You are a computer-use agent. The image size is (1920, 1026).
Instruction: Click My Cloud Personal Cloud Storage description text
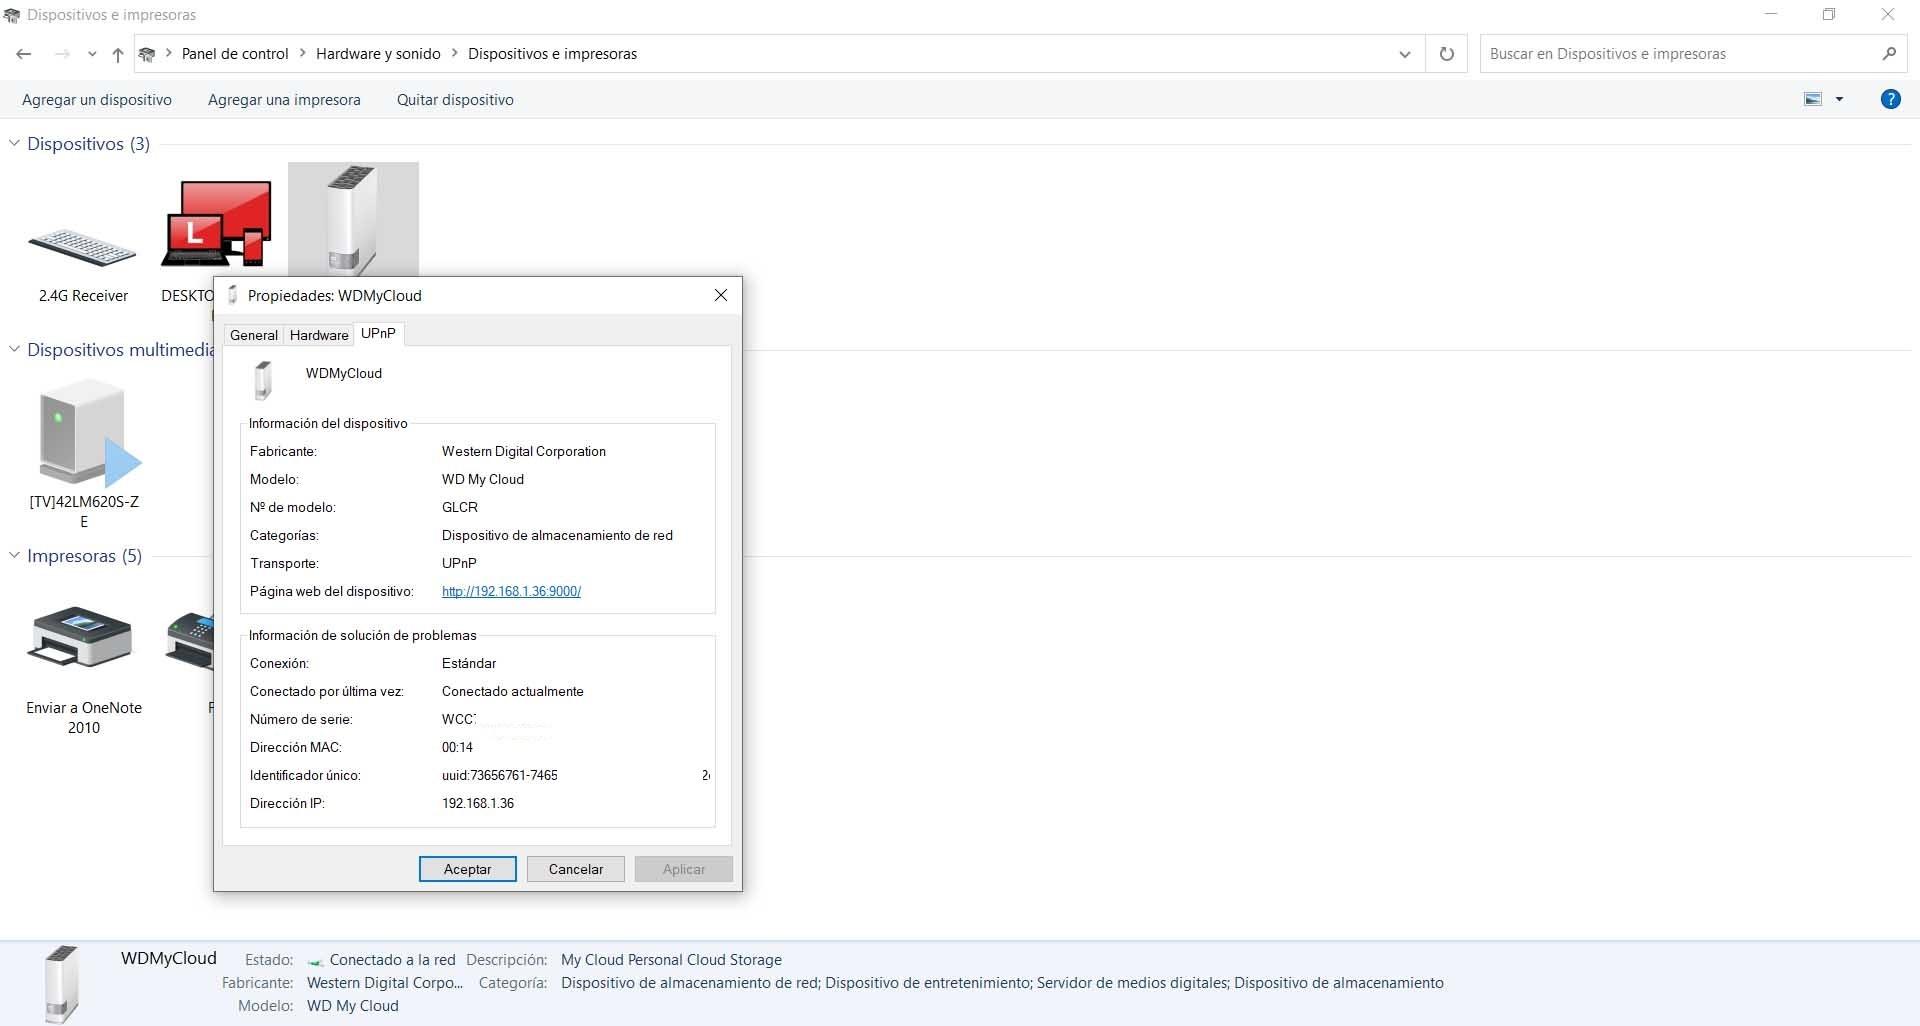pyautogui.click(x=671, y=960)
